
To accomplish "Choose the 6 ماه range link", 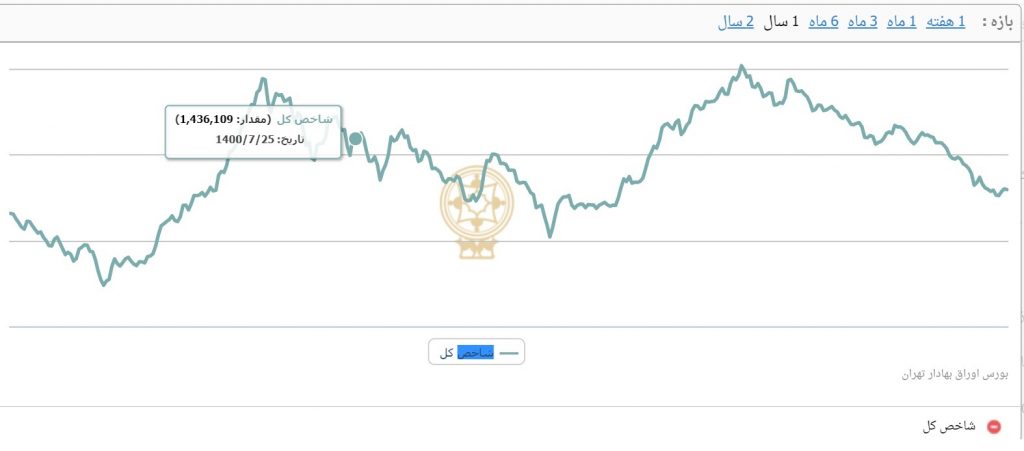I will coord(822,21).
